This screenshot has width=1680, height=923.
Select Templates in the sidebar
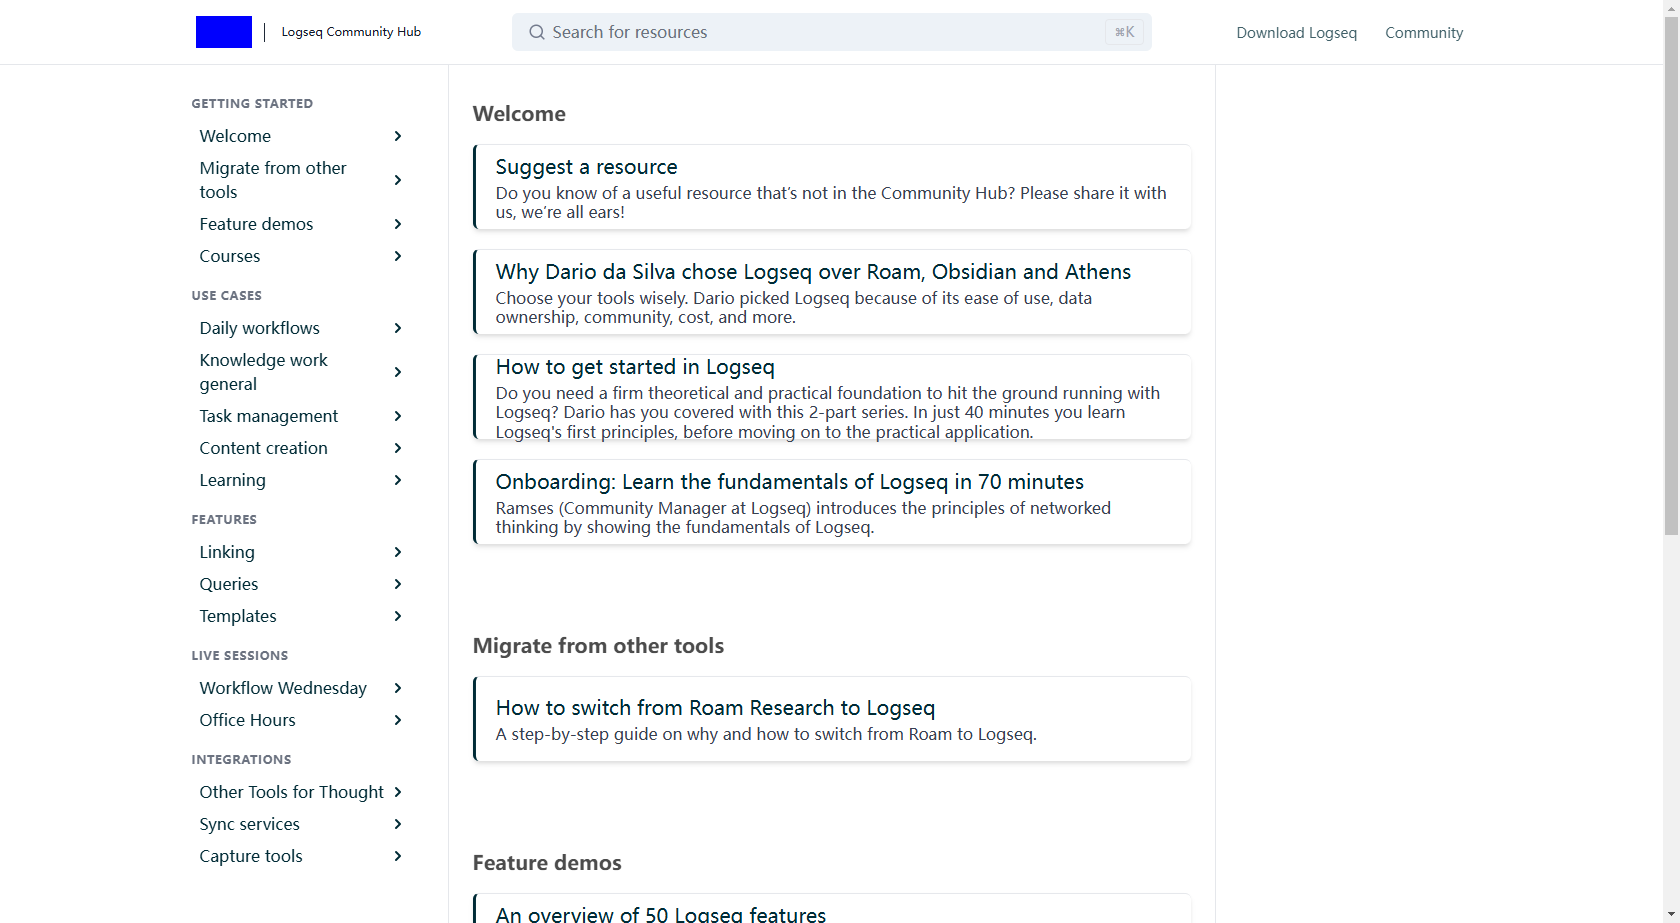click(x=238, y=616)
